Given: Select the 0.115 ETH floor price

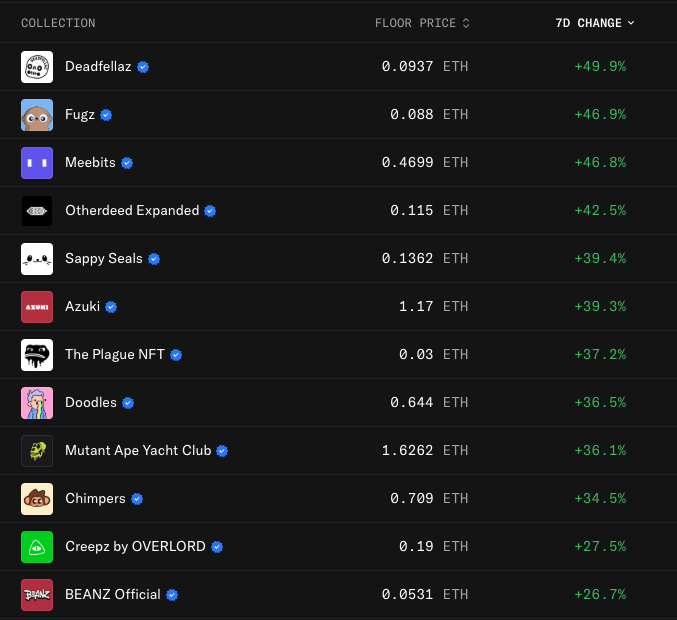Looking at the screenshot, I should pos(429,211).
